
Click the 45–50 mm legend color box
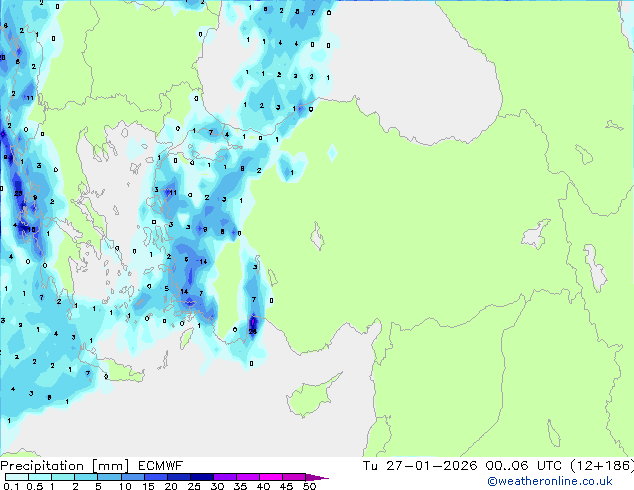tap(294, 477)
